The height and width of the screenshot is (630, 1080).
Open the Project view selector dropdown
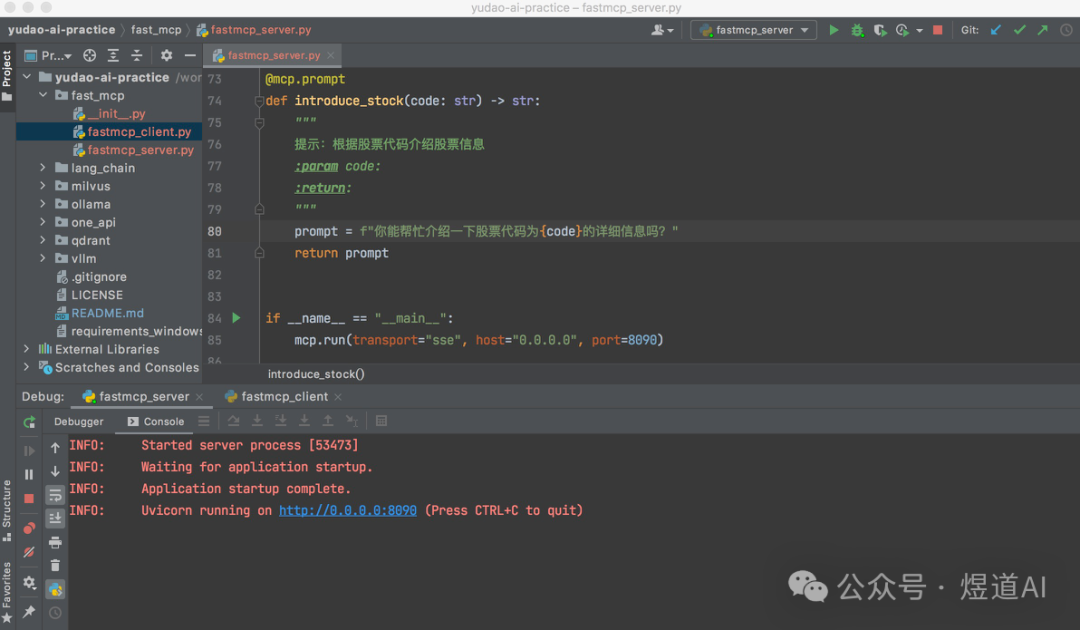tap(48, 56)
